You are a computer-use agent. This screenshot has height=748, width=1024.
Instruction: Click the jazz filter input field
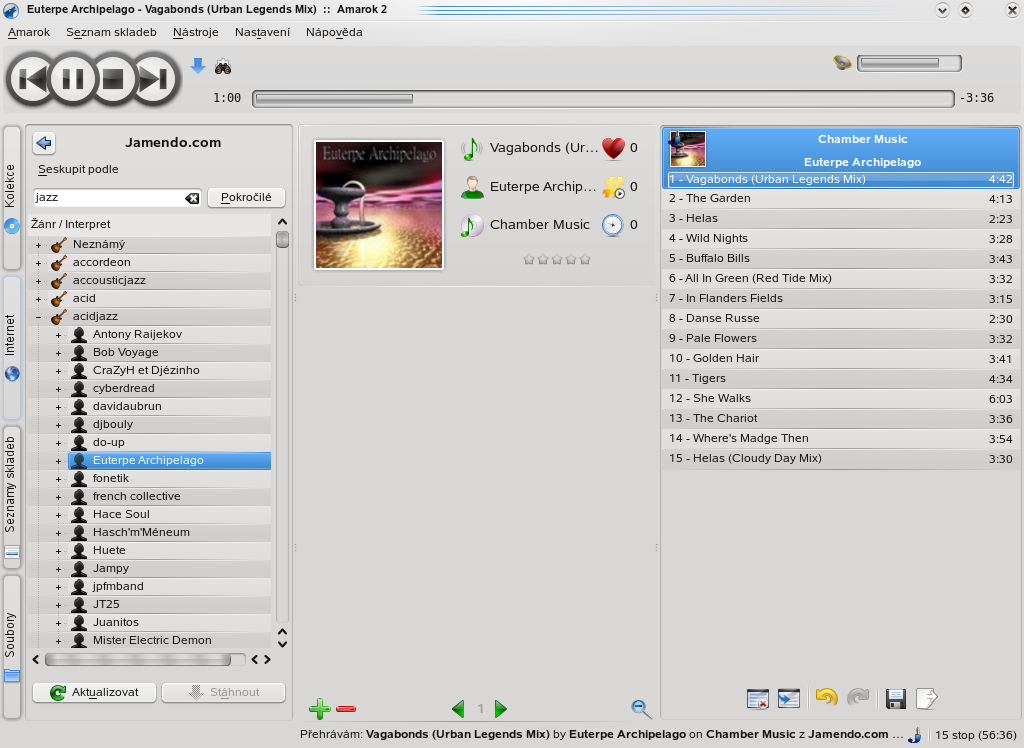[109, 197]
